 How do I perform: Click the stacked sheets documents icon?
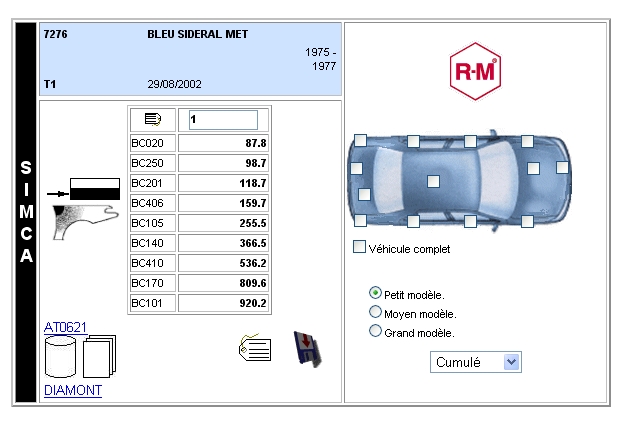(99, 356)
